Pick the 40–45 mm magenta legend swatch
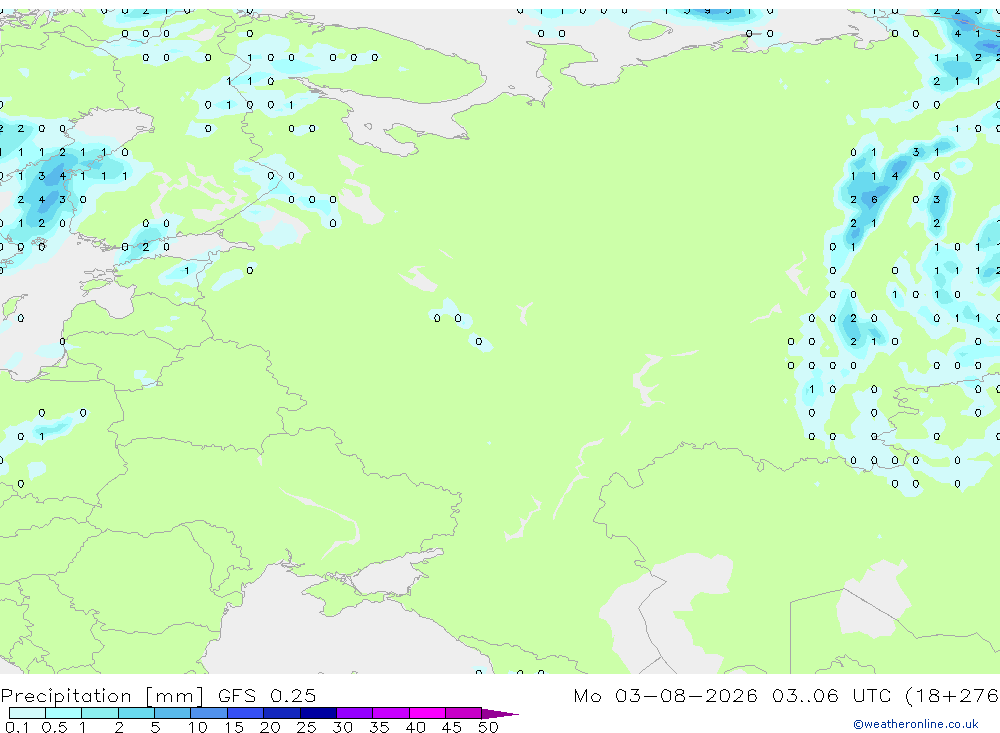 point(427,713)
